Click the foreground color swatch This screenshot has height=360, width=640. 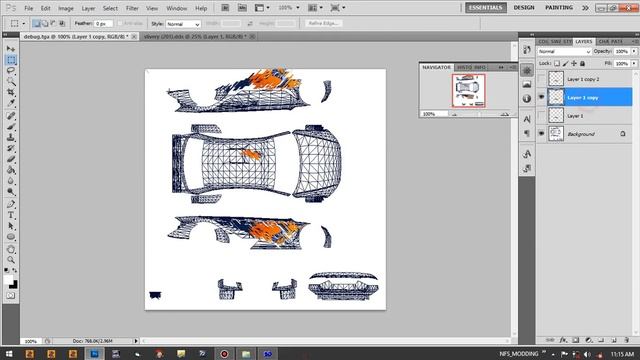[8, 280]
